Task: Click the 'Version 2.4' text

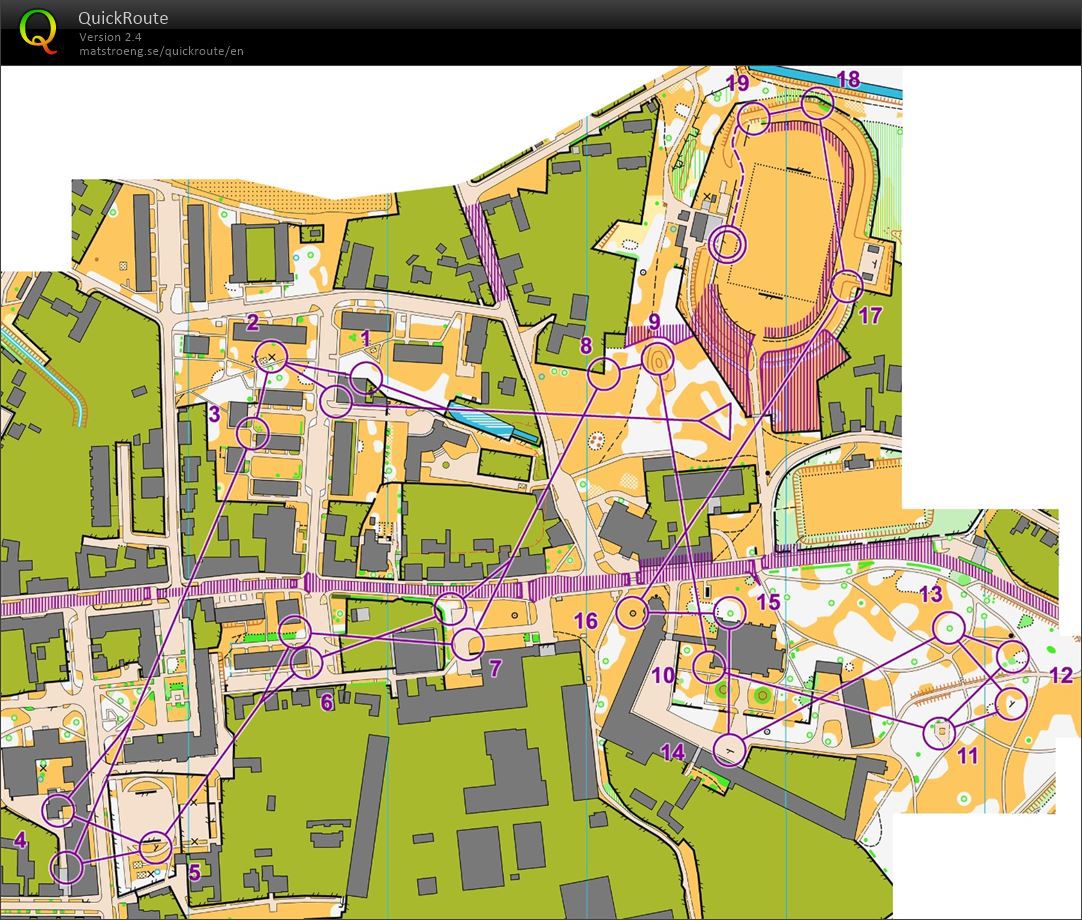Action: (110, 37)
